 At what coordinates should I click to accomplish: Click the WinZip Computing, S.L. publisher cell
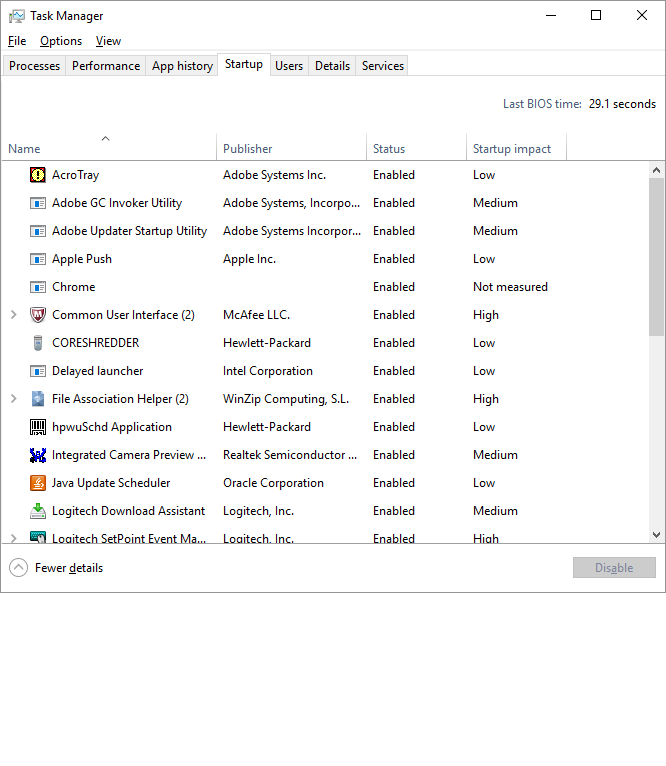[286, 399]
